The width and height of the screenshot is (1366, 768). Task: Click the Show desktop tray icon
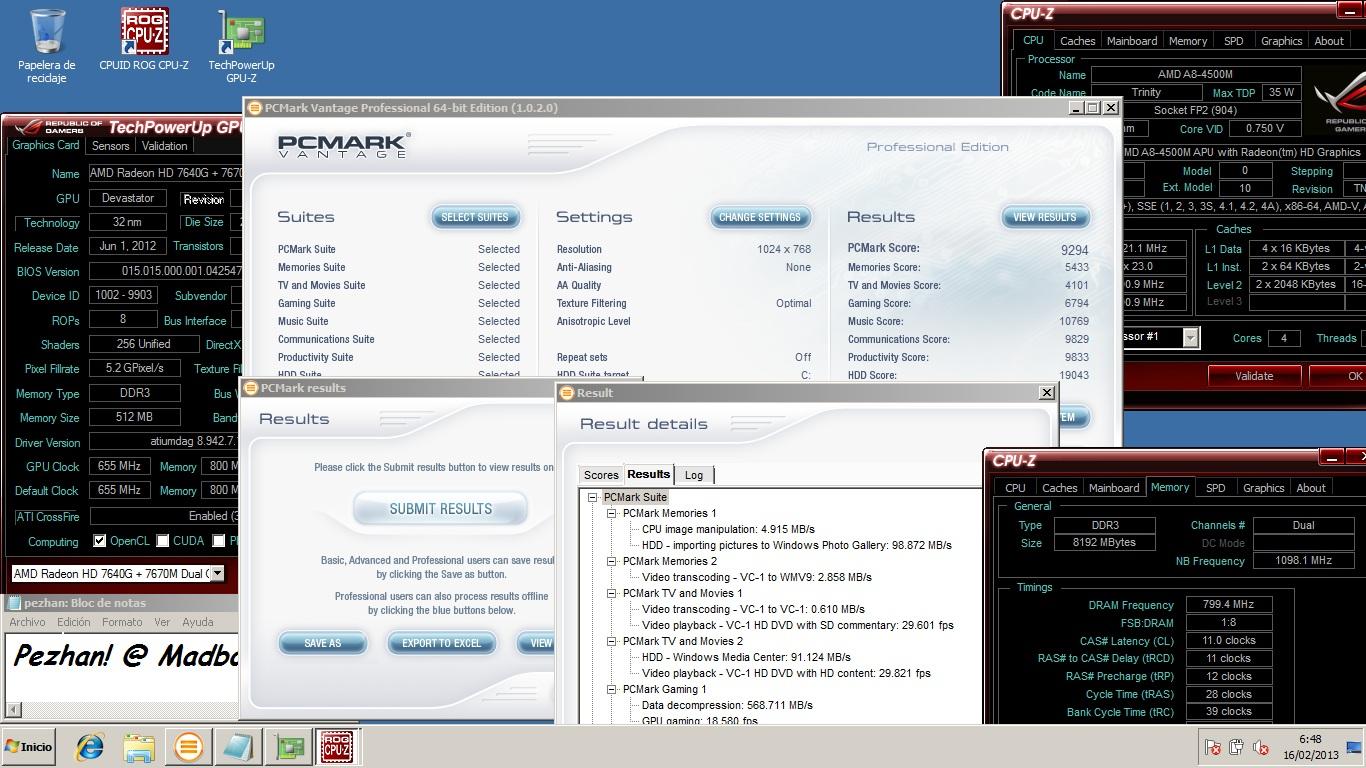pyautogui.click(x=1354, y=747)
